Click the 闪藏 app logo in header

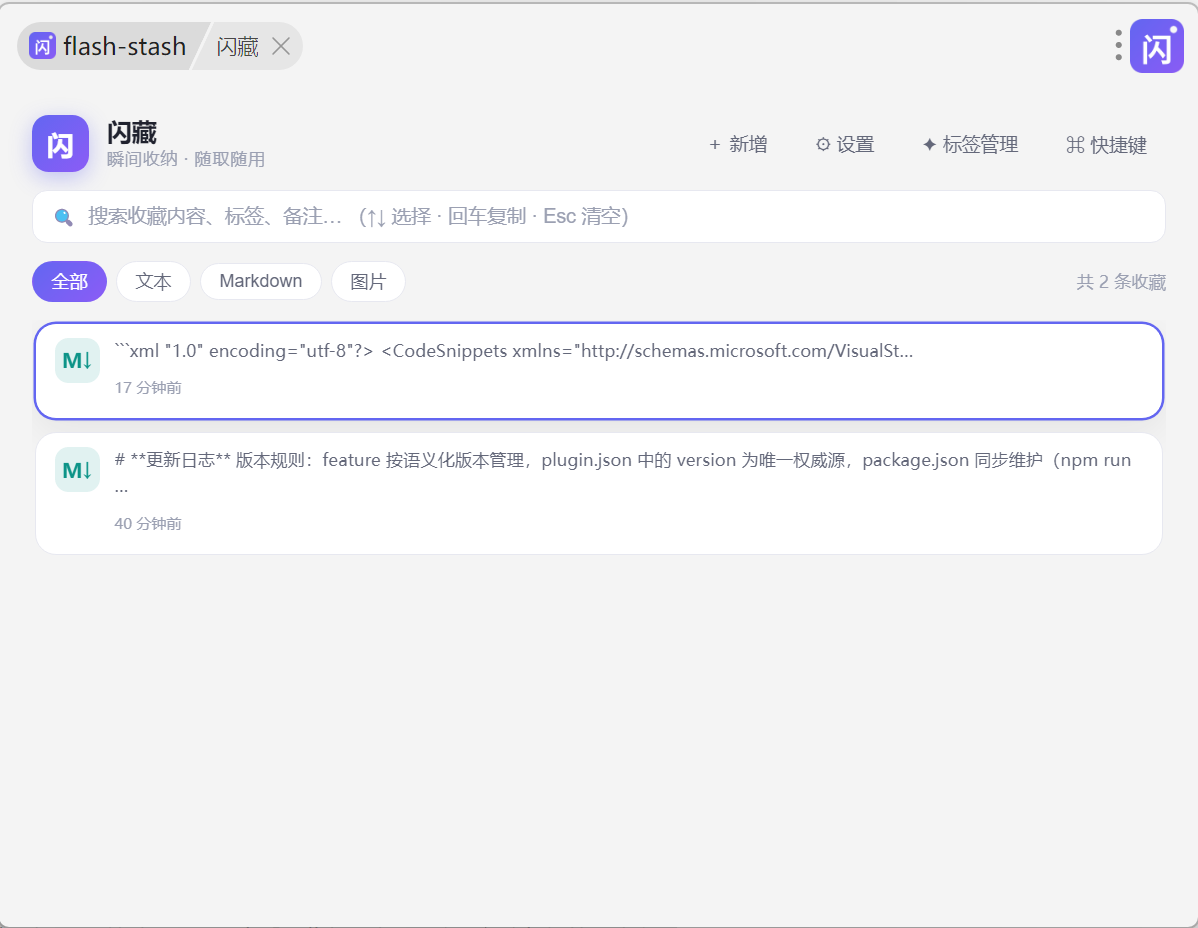coord(60,144)
